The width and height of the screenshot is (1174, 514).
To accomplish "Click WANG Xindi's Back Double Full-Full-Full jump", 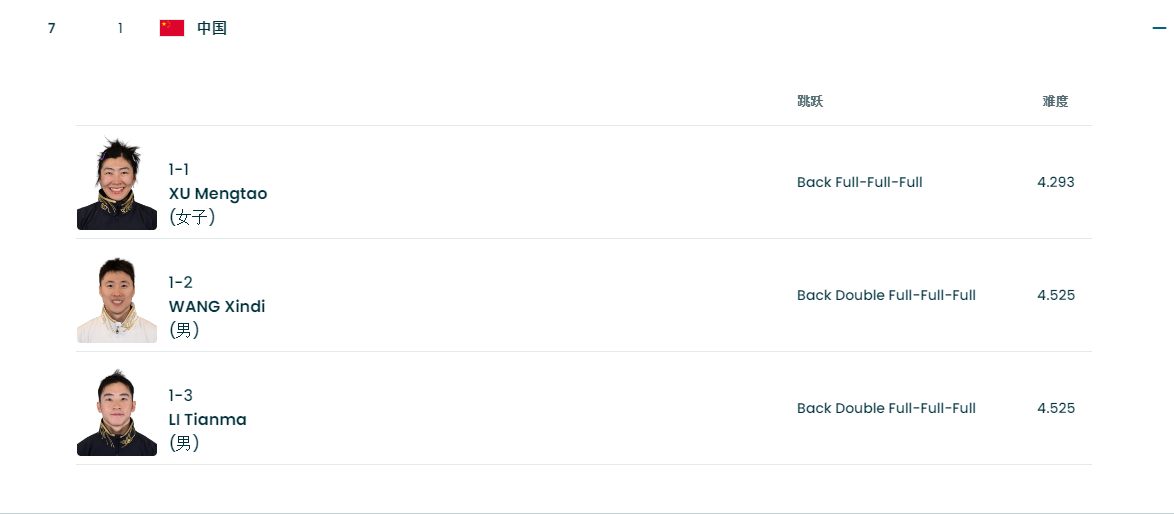I will tap(886, 295).
